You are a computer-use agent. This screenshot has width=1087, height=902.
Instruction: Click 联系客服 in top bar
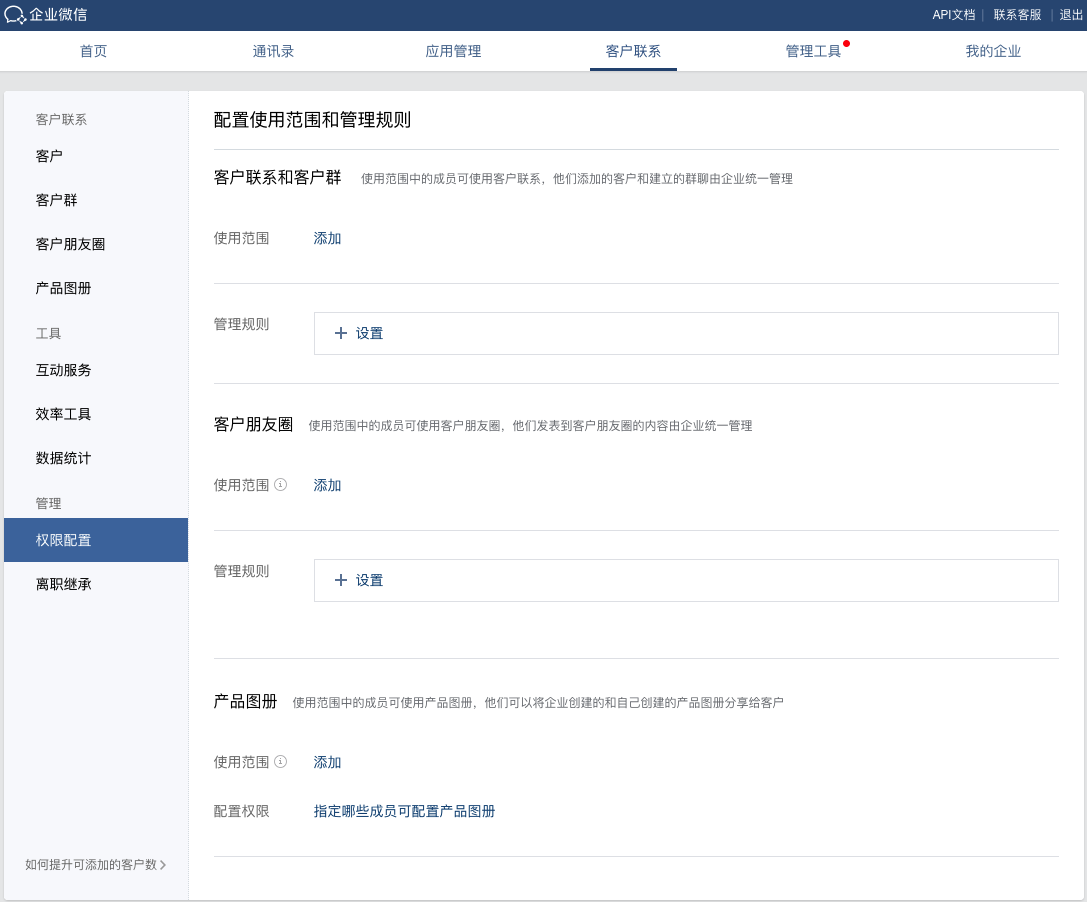point(1017,15)
